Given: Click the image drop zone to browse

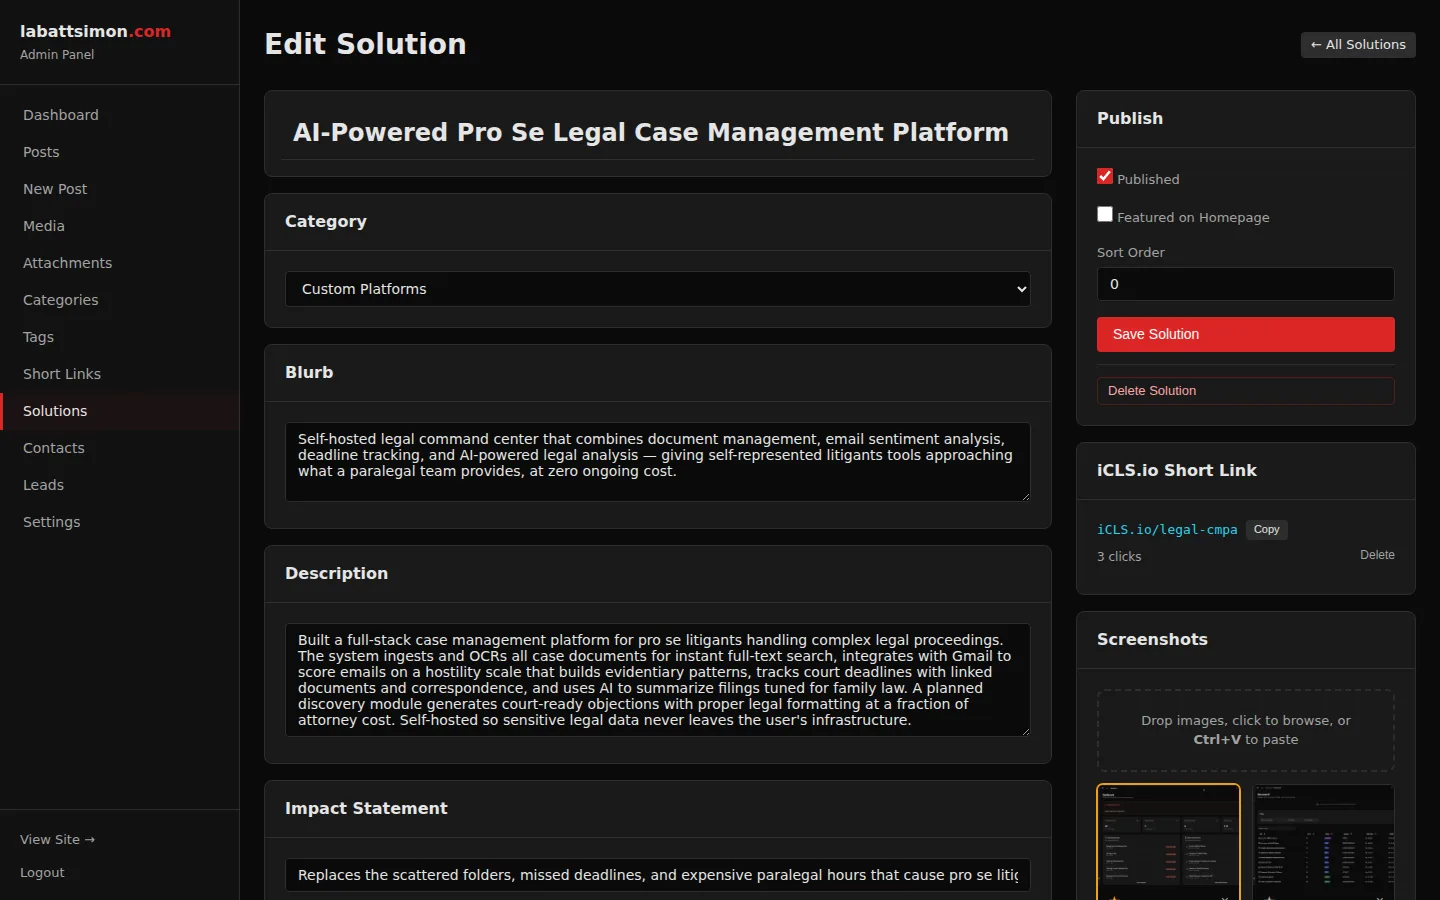Looking at the screenshot, I should point(1245,730).
